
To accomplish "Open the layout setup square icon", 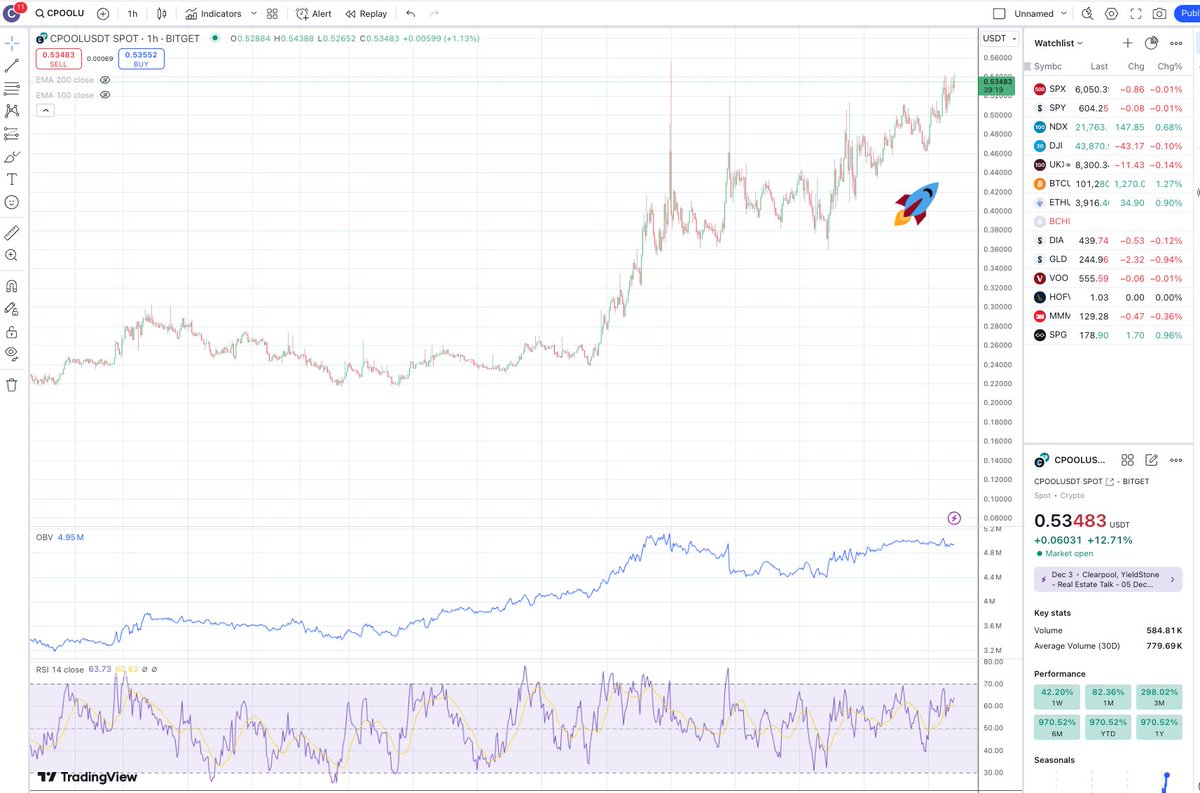I will click(x=999, y=14).
